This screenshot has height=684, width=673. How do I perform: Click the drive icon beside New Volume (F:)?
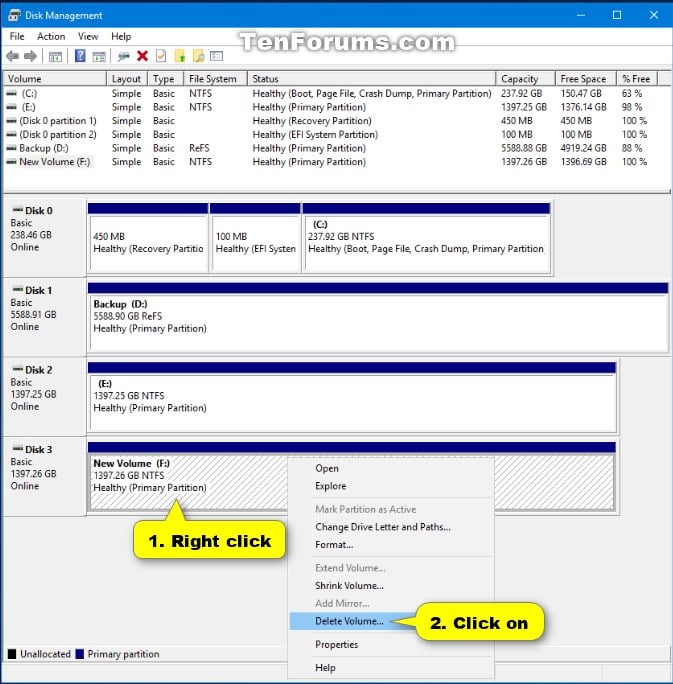[12, 161]
